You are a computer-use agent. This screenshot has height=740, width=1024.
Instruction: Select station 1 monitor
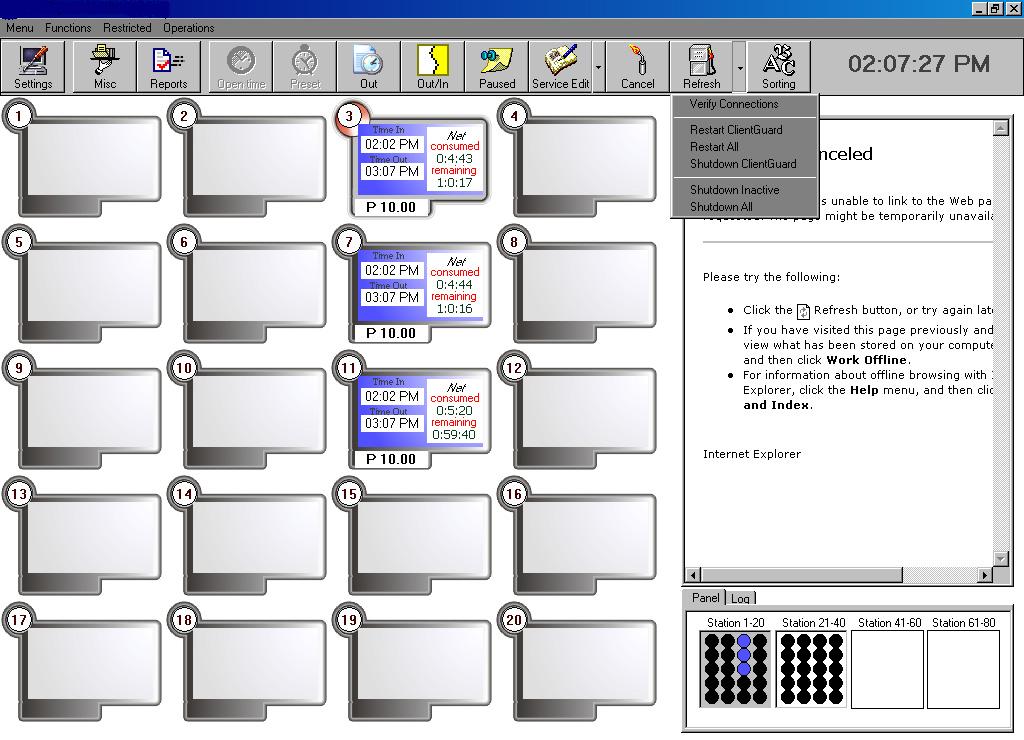[82, 157]
